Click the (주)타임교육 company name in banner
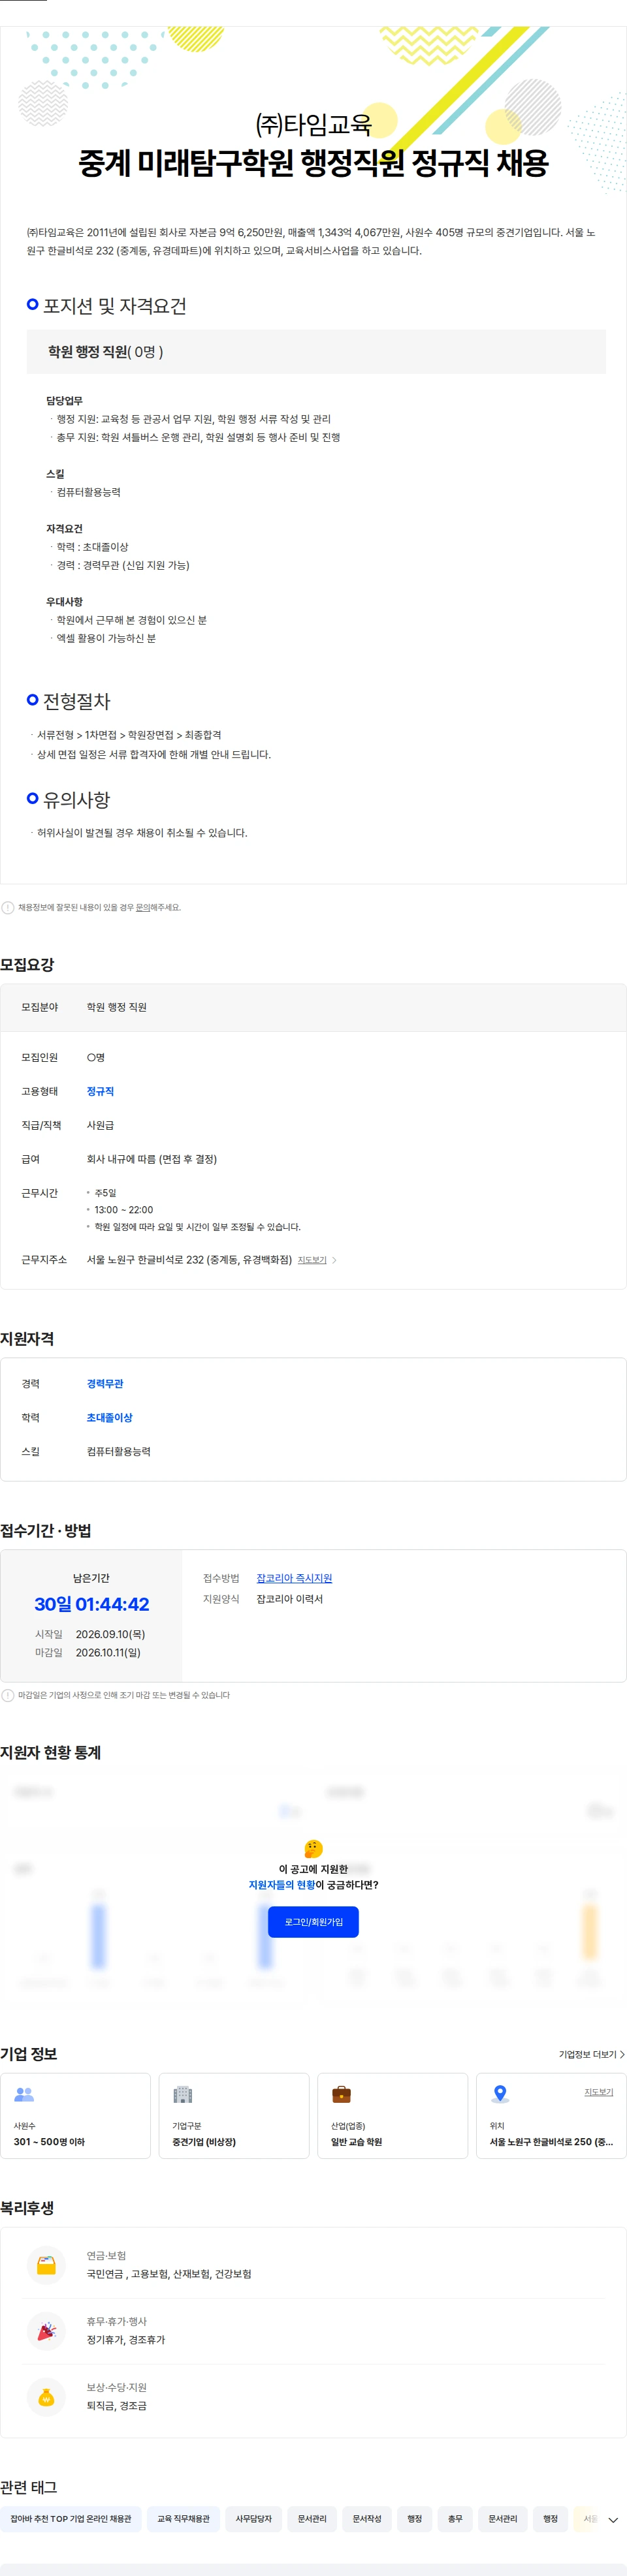The image size is (627, 2576). coord(313,124)
